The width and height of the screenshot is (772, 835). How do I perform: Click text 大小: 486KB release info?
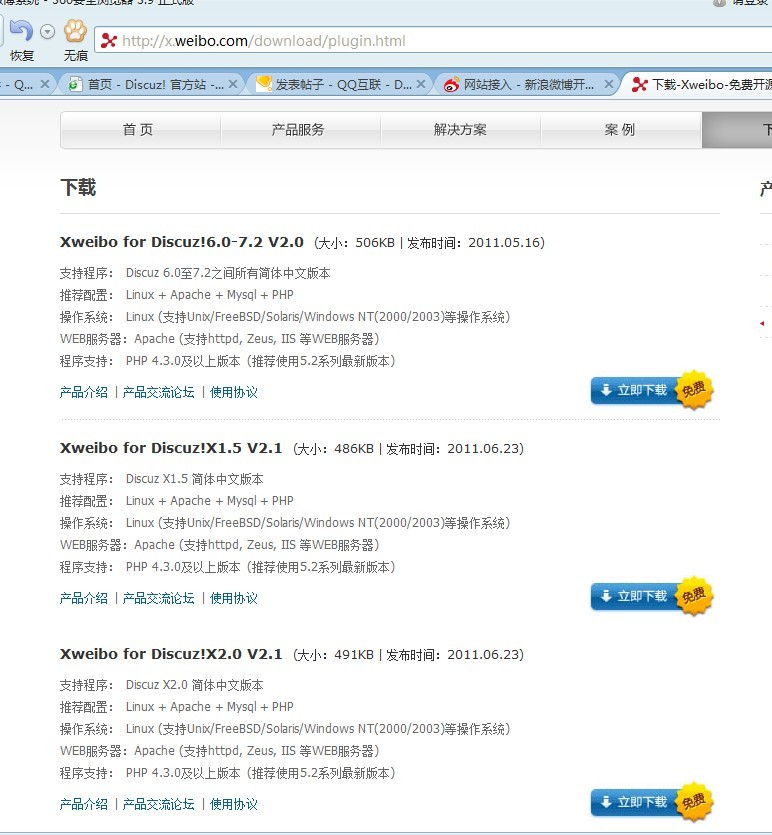(x=408, y=449)
